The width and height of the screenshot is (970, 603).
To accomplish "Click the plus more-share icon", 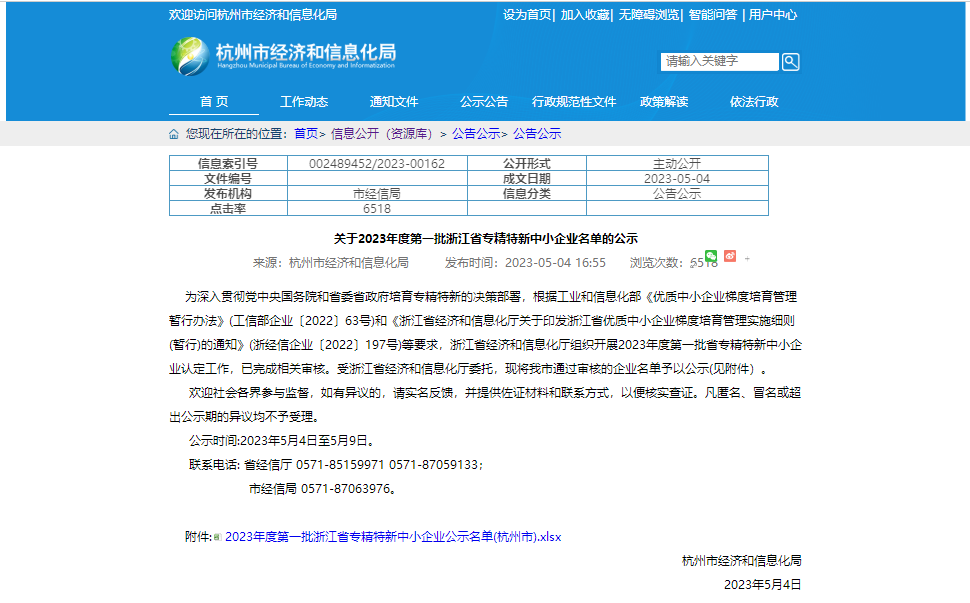I will pos(747,258).
